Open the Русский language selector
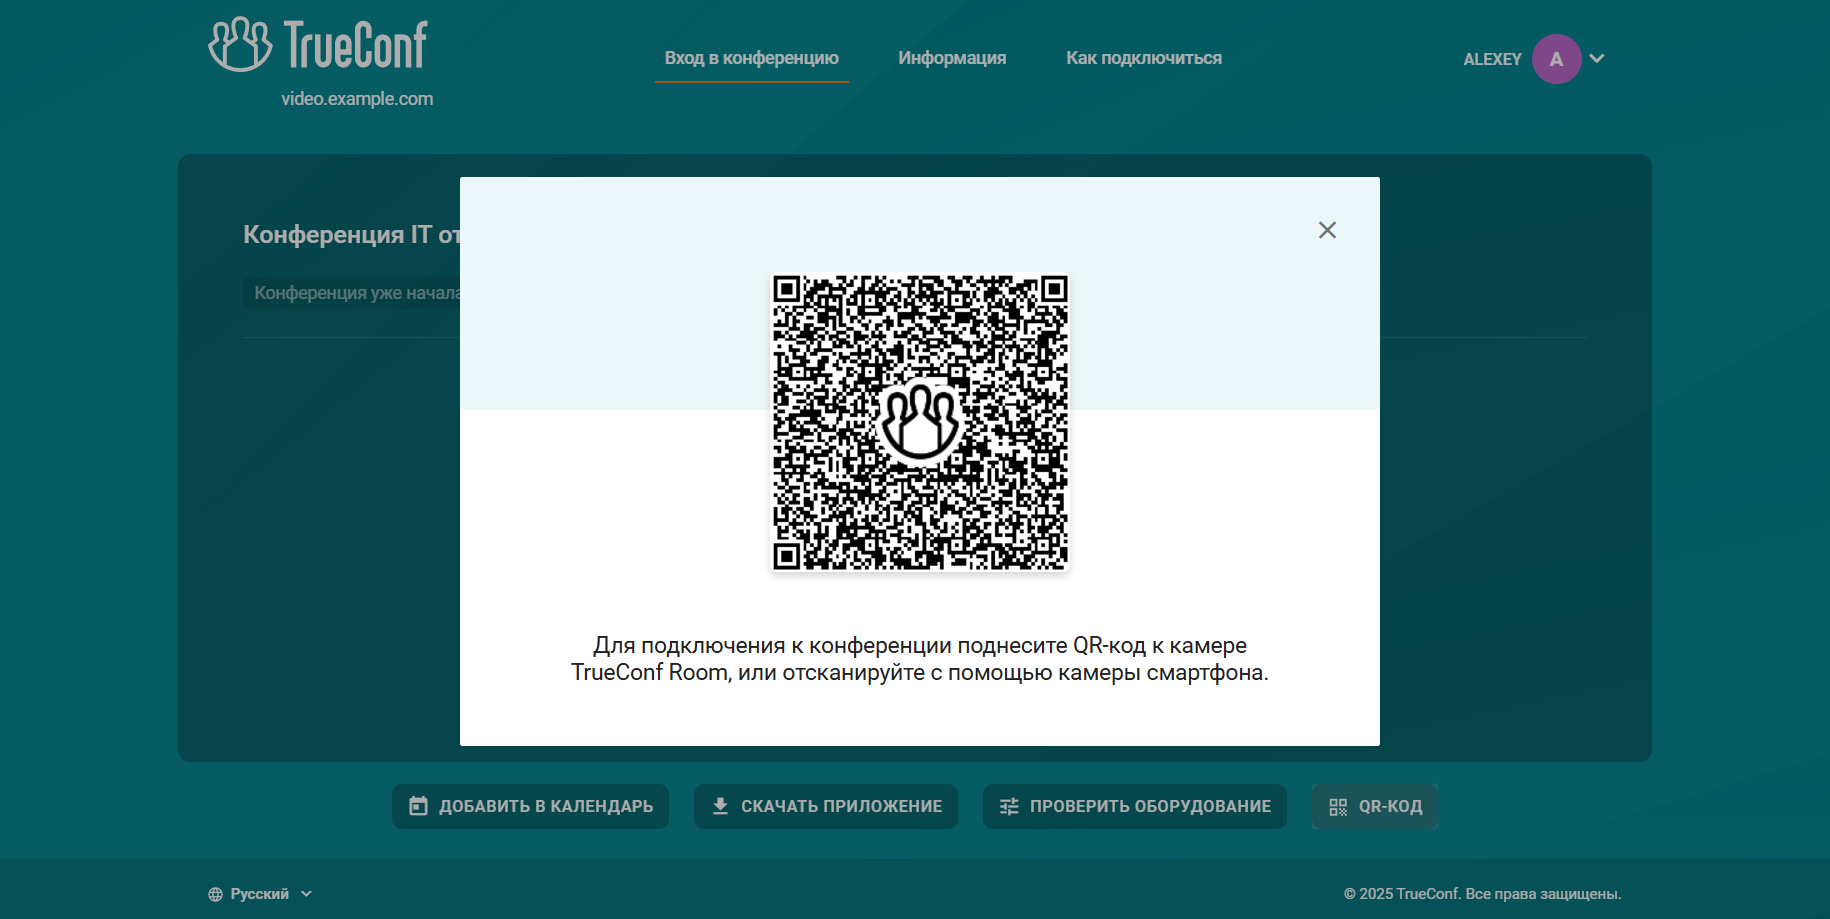 (258, 893)
